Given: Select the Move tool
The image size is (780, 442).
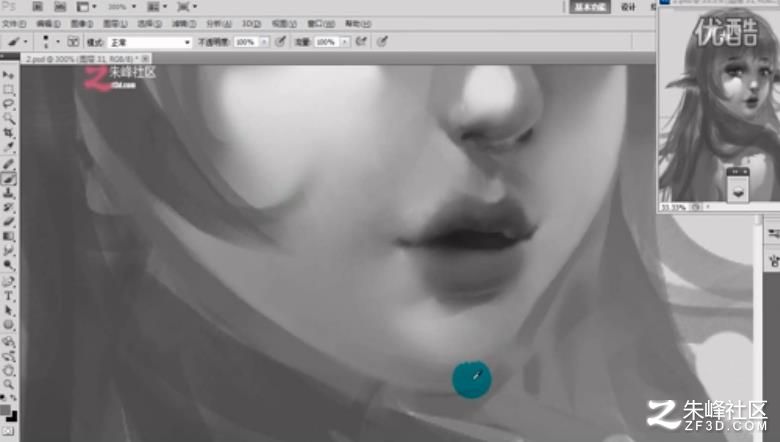Looking at the screenshot, I should point(8,75).
